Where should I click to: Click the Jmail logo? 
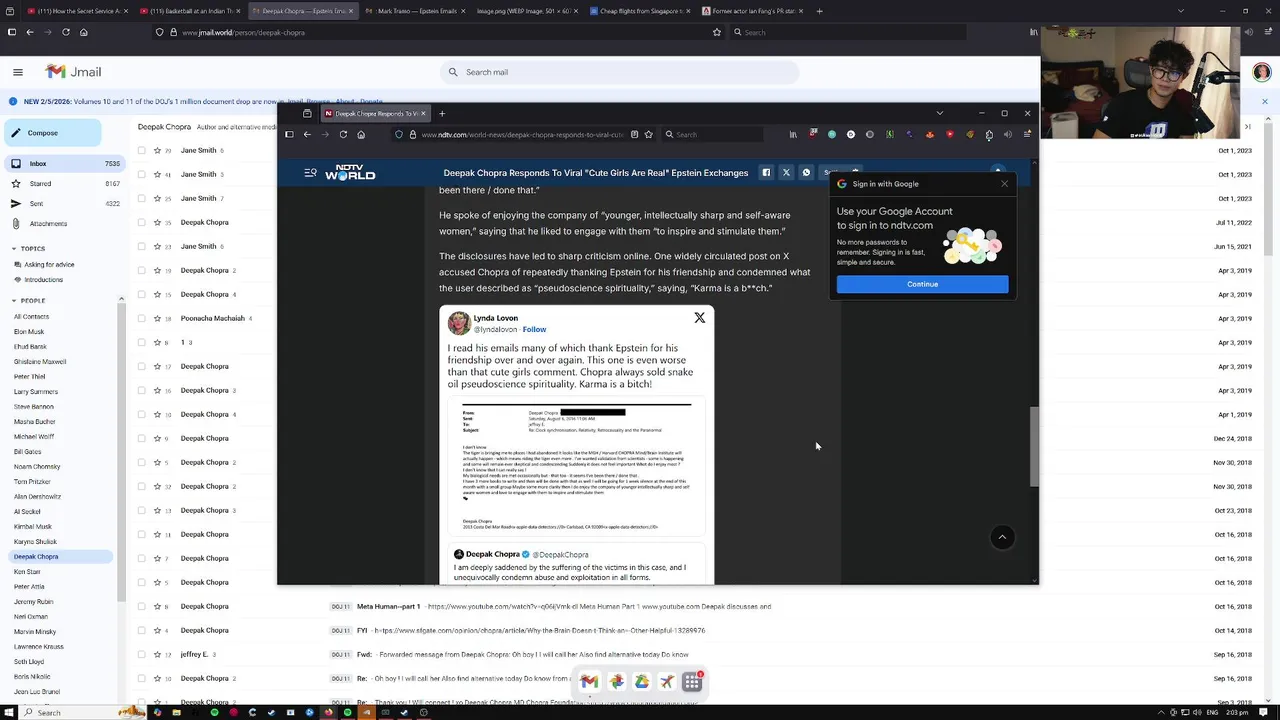[73, 72]
